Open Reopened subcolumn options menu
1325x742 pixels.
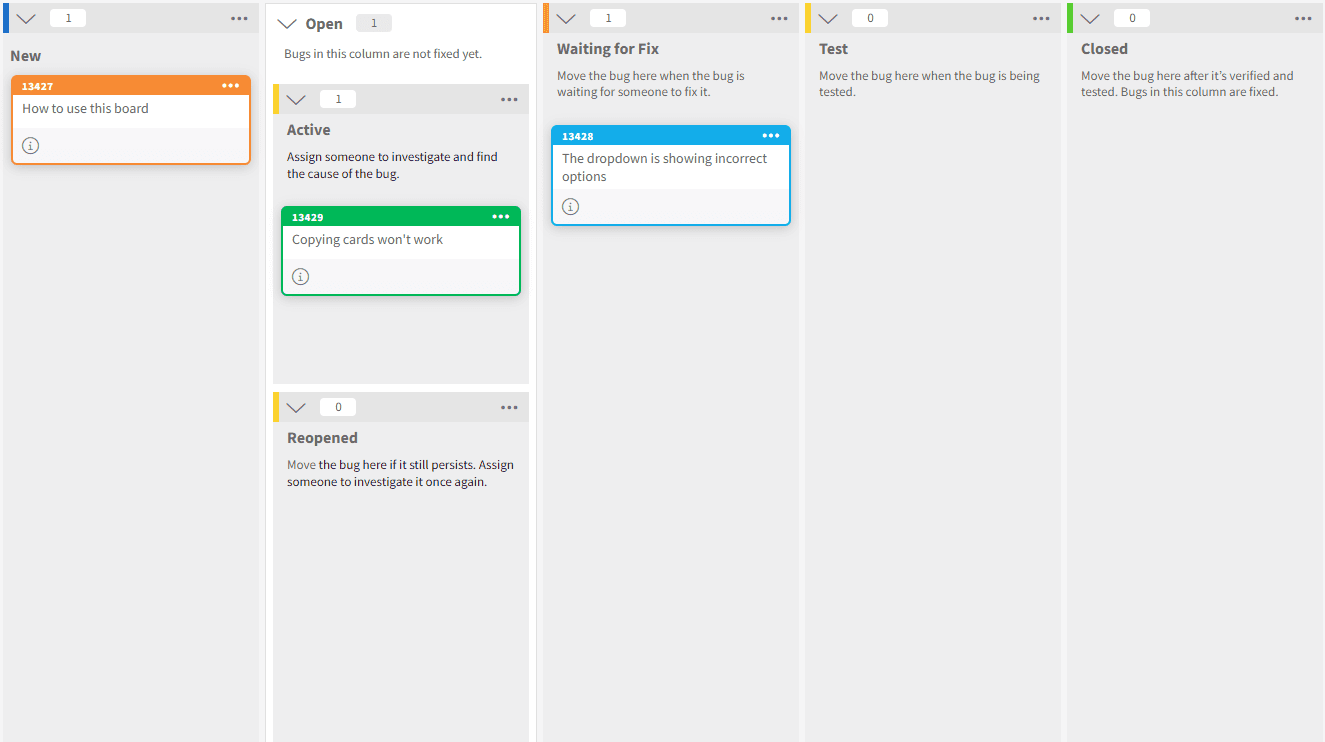click(x=509, y=407)
